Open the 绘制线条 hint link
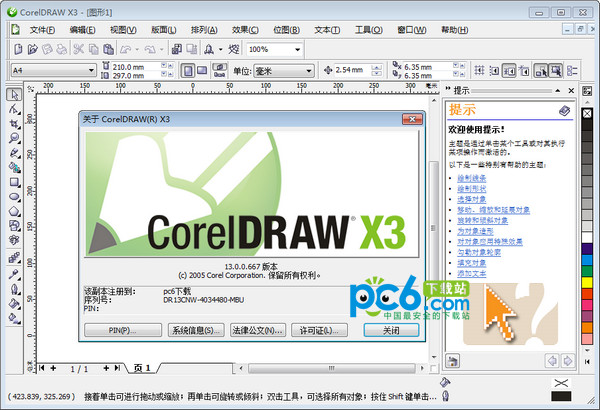The height and width of the screenshot is (410, 600). pyautogui.click(x=471, y=178)
